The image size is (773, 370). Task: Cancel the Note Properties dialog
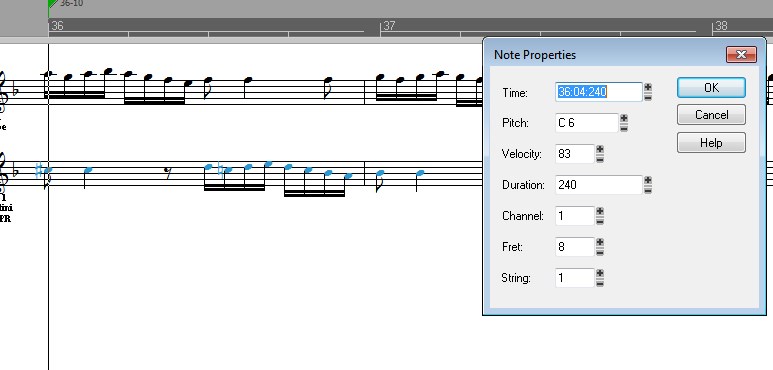(x=711, y=115)
